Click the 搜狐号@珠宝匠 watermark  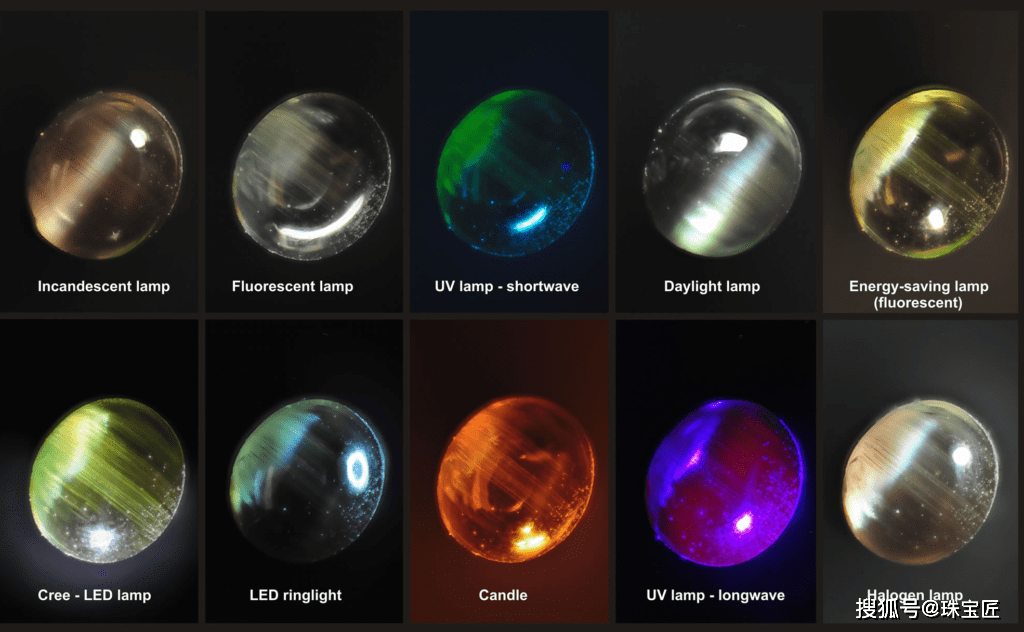[x=927, y=608]
